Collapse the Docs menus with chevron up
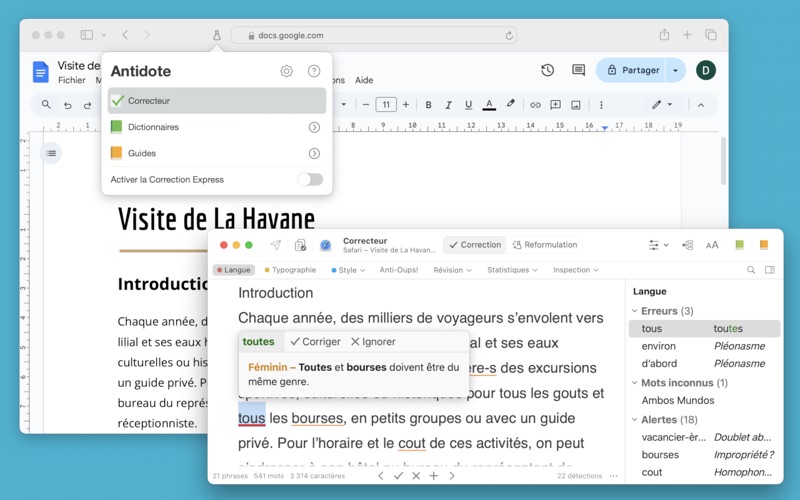 701,105
